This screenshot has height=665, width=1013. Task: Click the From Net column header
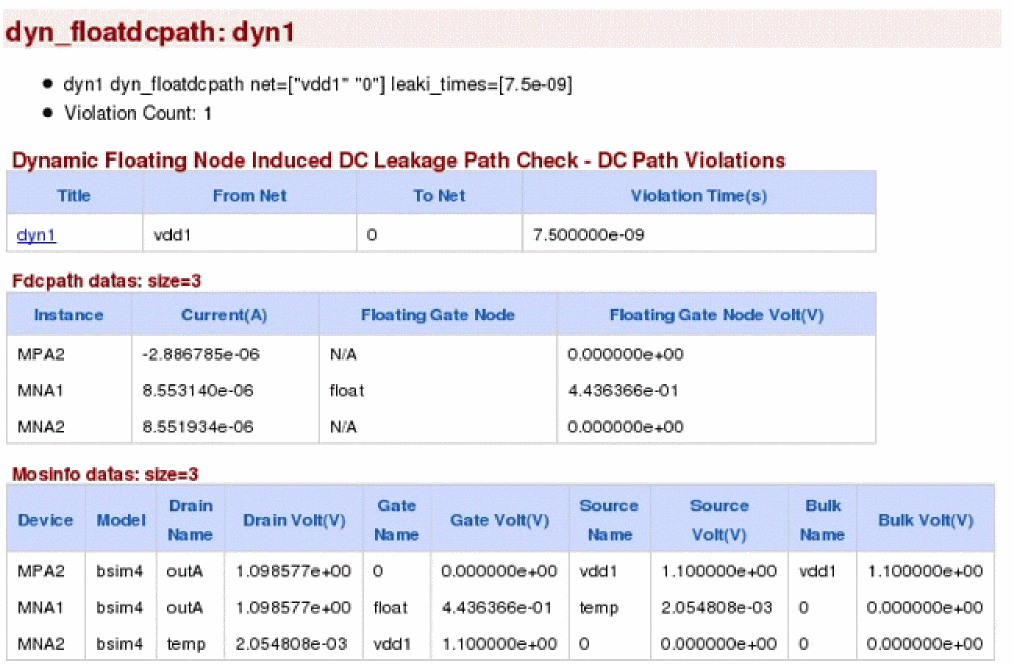click(248, 196)
